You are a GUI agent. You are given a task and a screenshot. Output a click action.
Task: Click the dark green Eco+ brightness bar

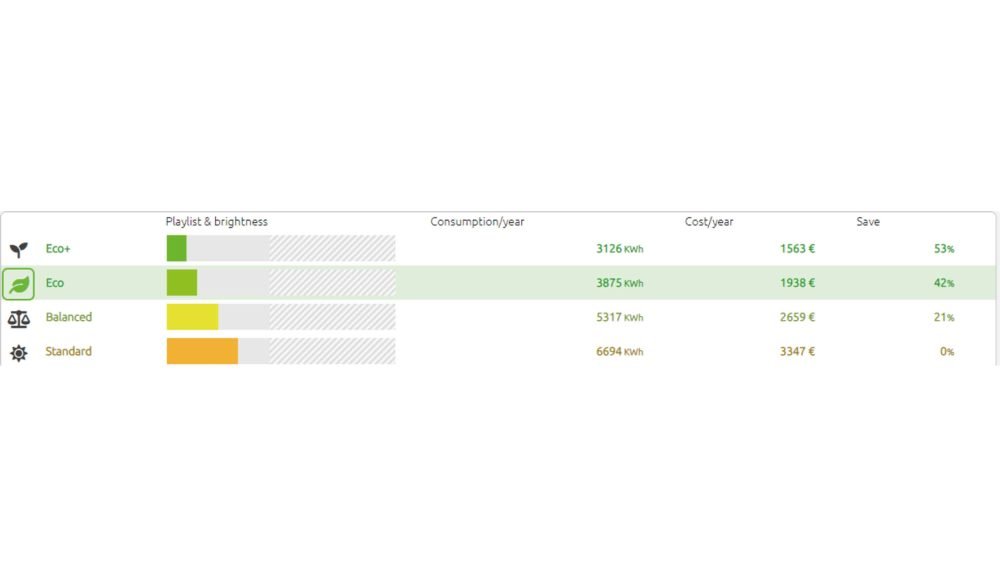pos(176,249)
